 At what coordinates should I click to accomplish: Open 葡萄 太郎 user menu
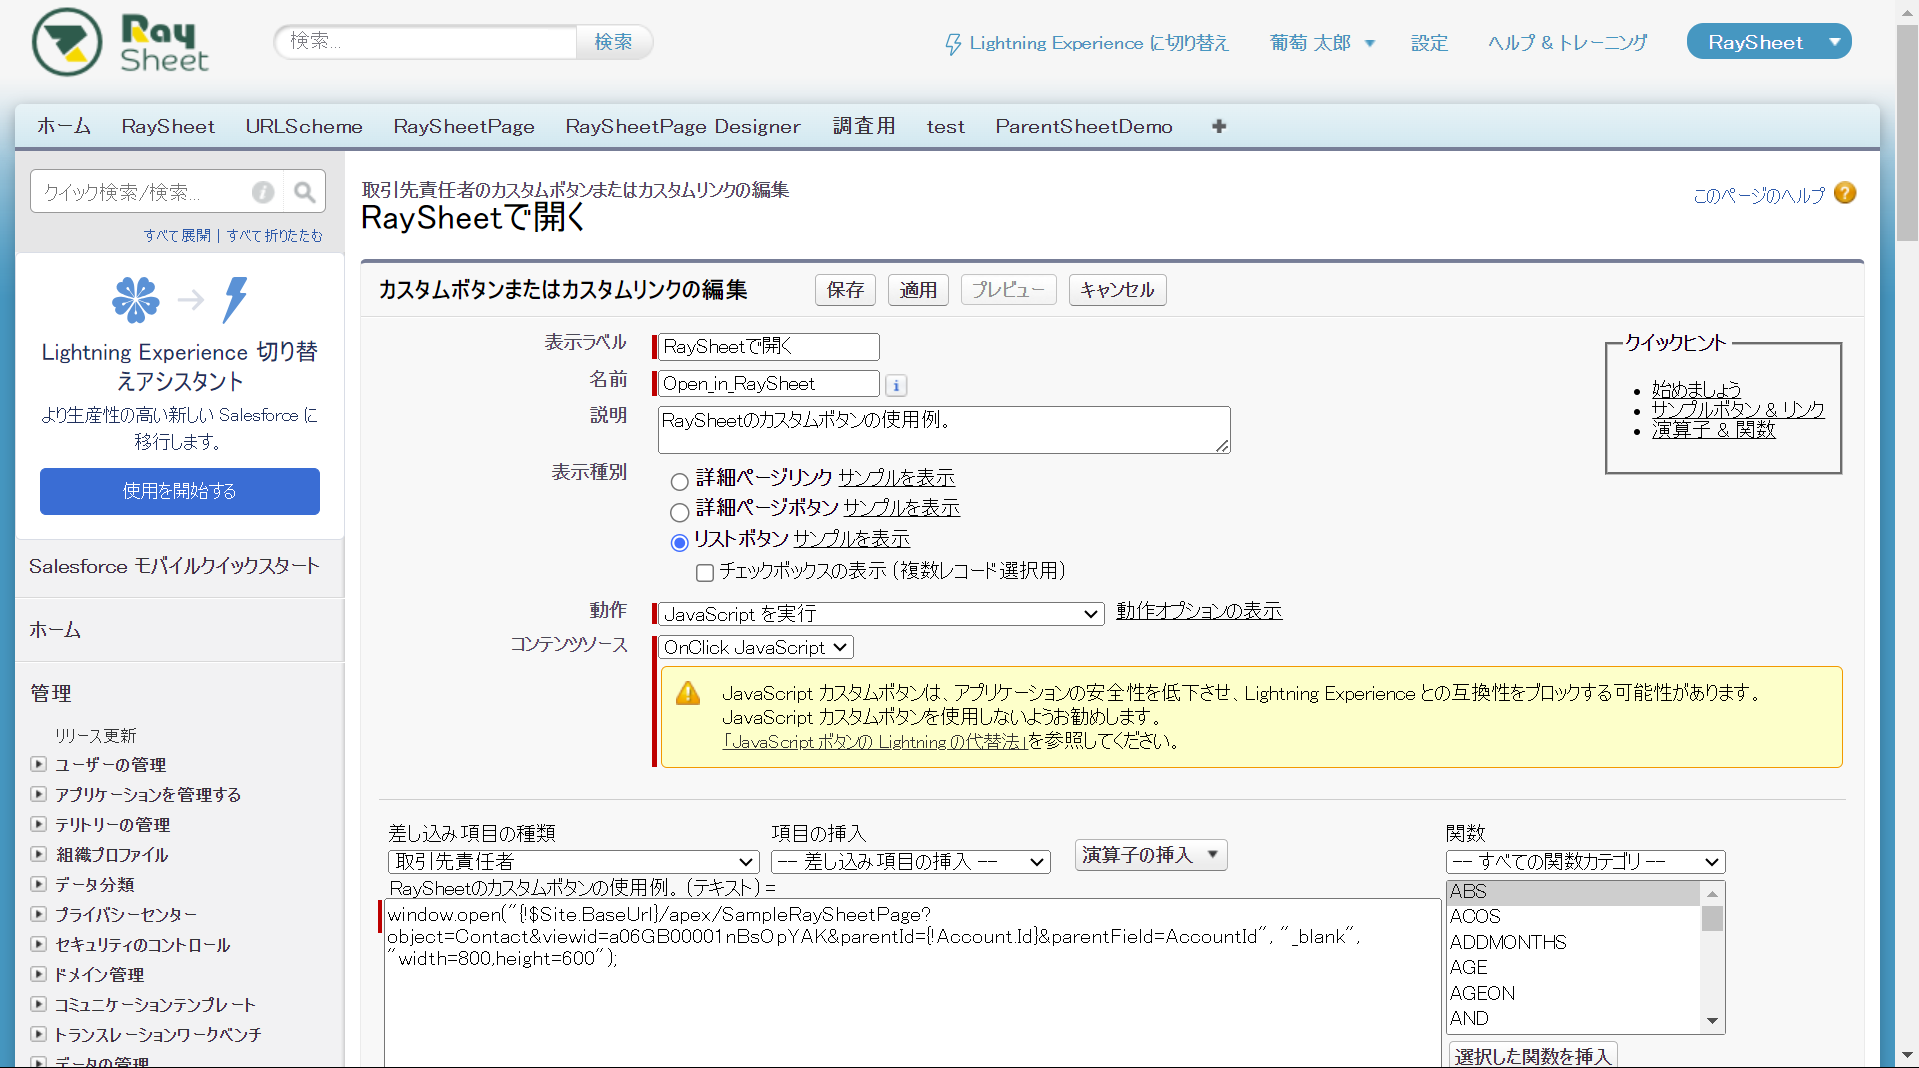pyautogui.click(x=1322, y=43)
